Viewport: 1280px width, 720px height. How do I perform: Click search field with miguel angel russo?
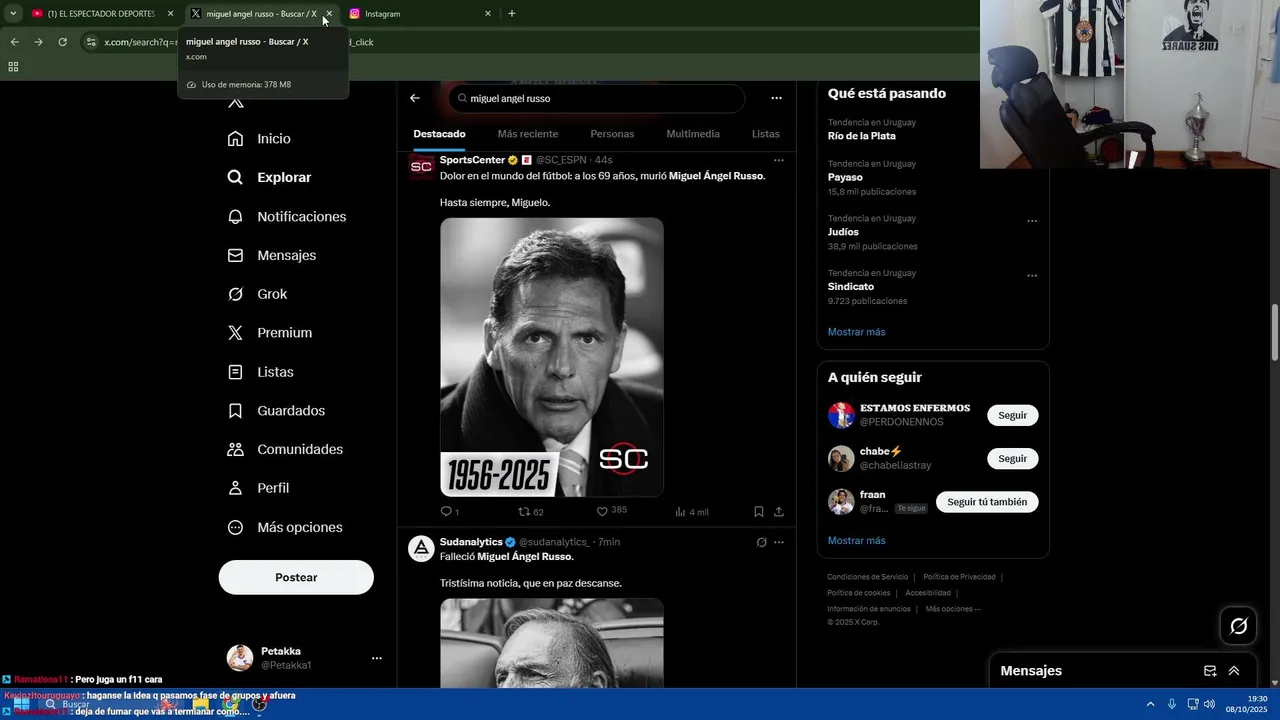tap(597, 99)
